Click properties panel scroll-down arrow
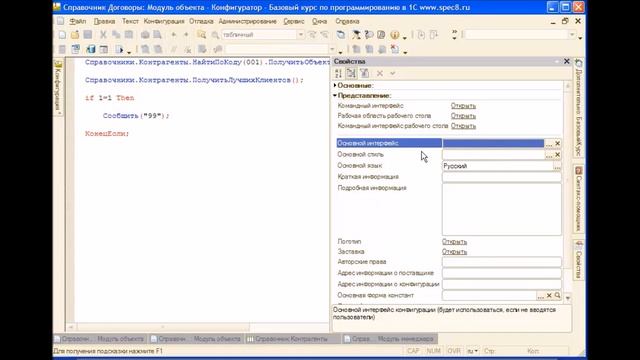The image size is (640, 360). pos(567,298)
